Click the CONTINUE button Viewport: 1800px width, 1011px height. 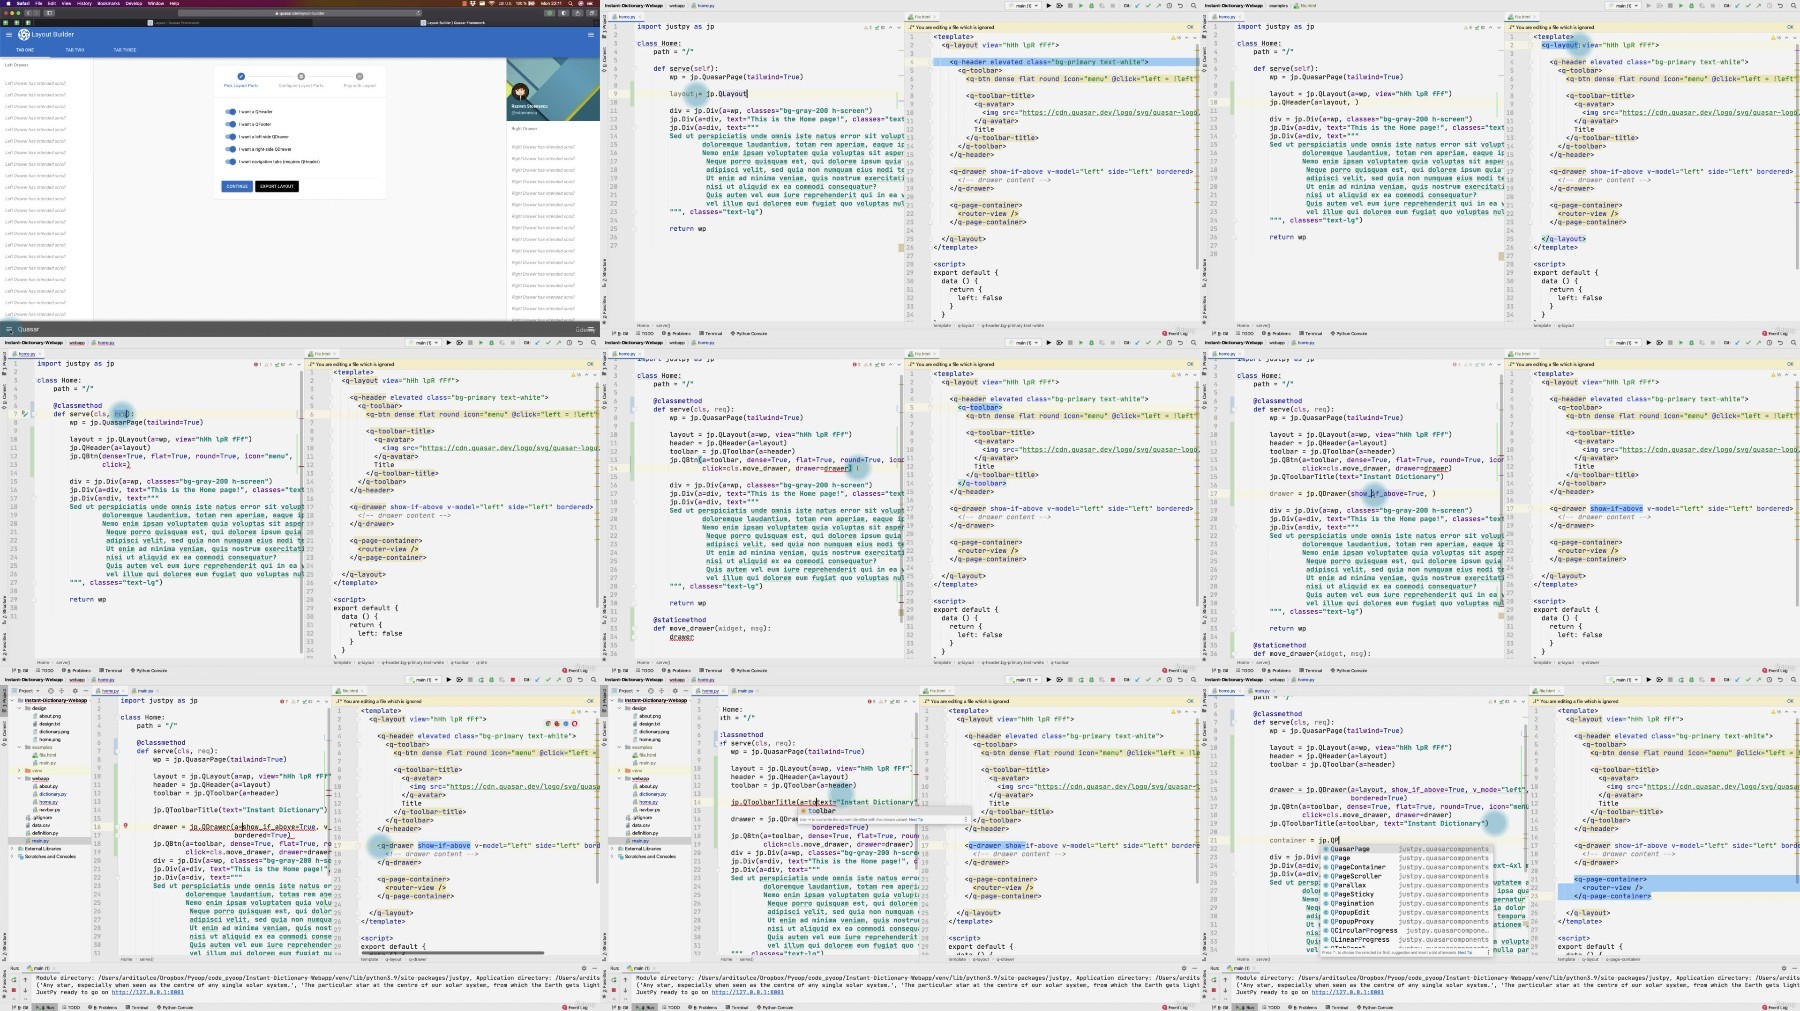(237, 186)
